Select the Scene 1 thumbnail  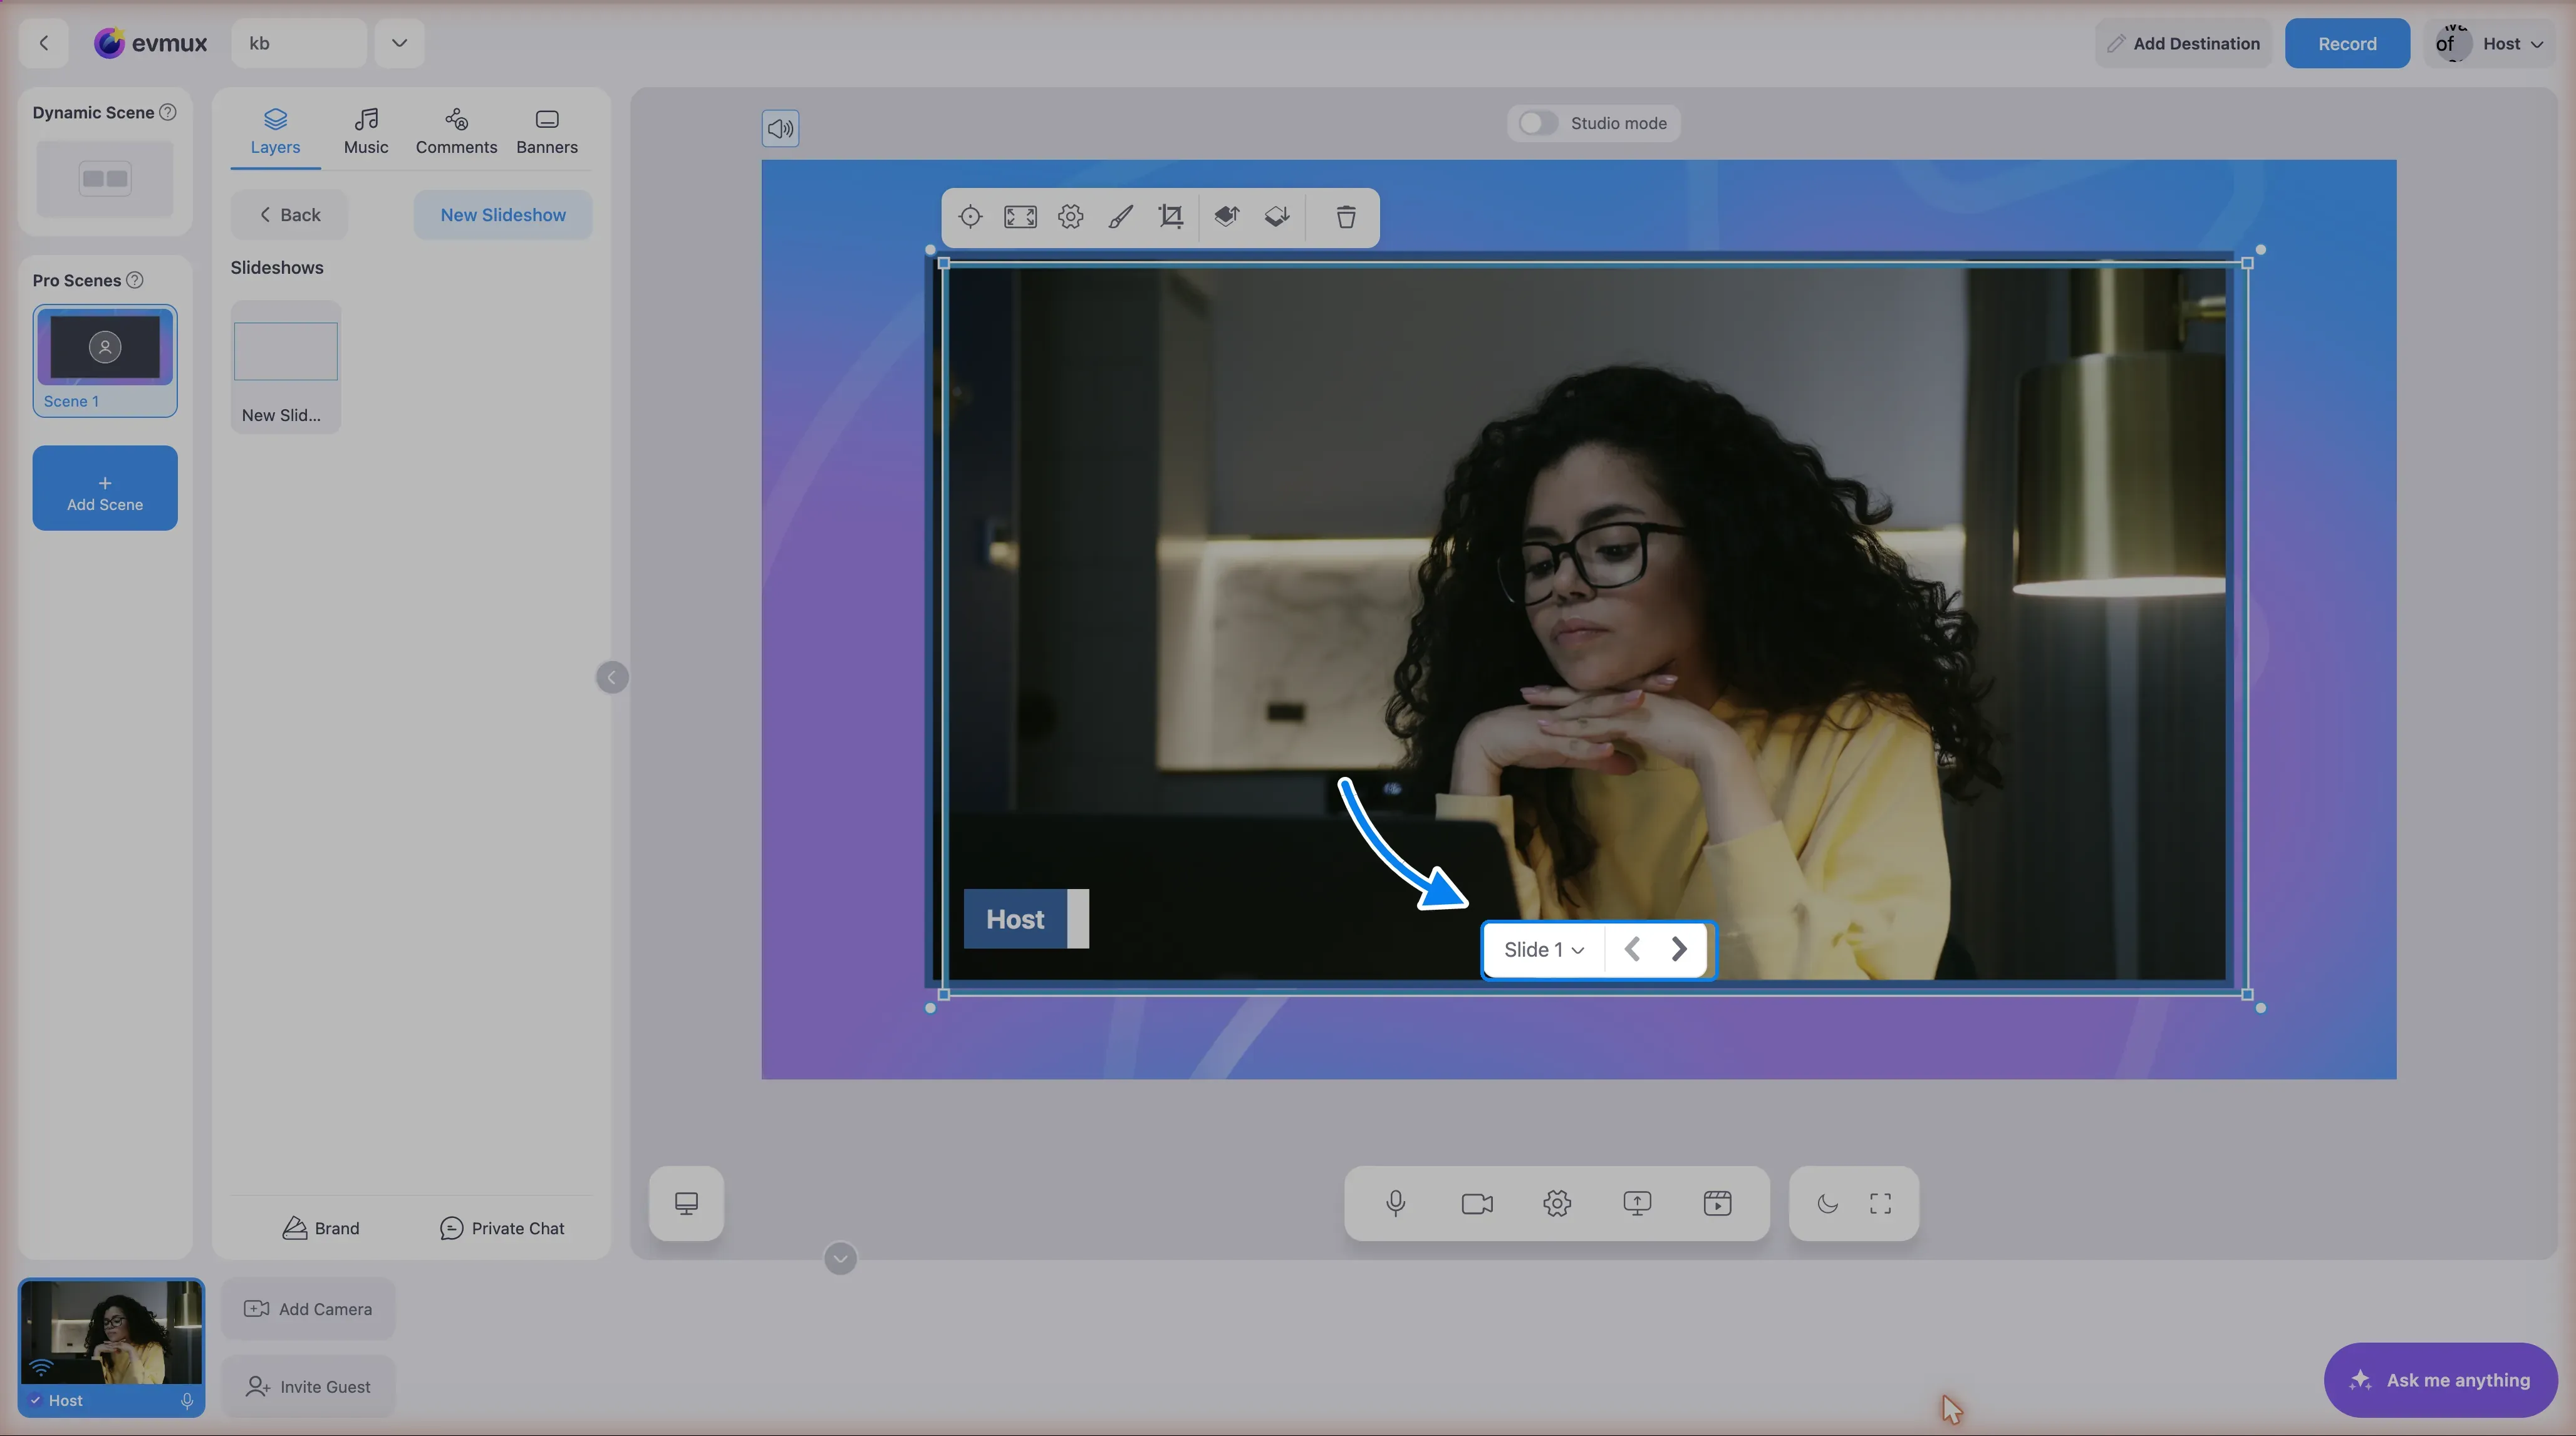(x=105, y=361)
